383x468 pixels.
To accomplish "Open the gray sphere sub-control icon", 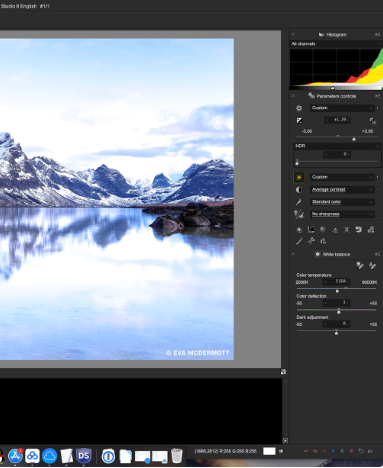I will 323,229.
